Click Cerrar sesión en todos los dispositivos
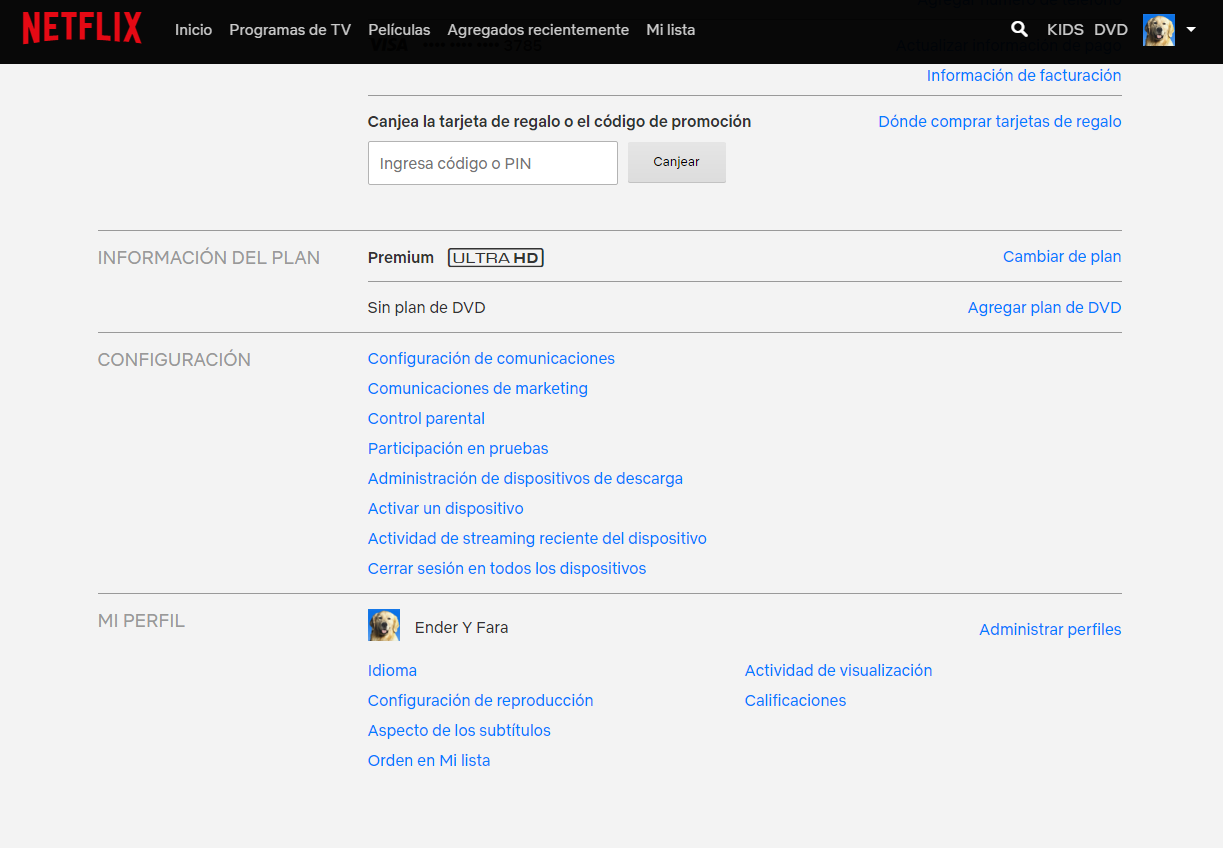 (506, 569)
